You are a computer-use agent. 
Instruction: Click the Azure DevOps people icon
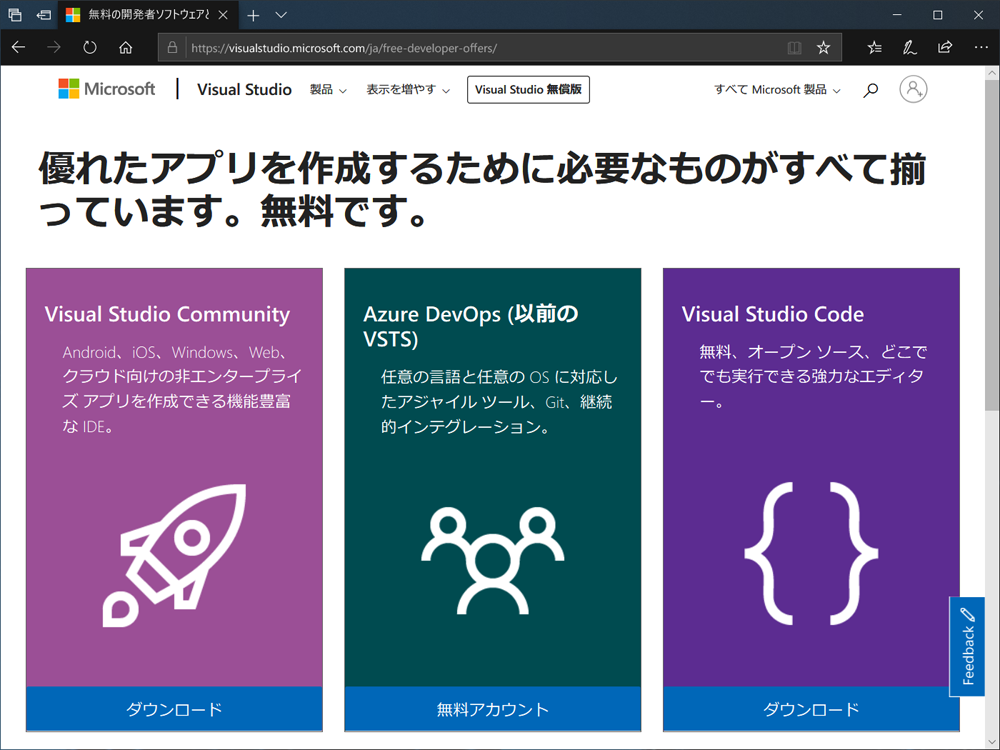click(x=493, y=561)
